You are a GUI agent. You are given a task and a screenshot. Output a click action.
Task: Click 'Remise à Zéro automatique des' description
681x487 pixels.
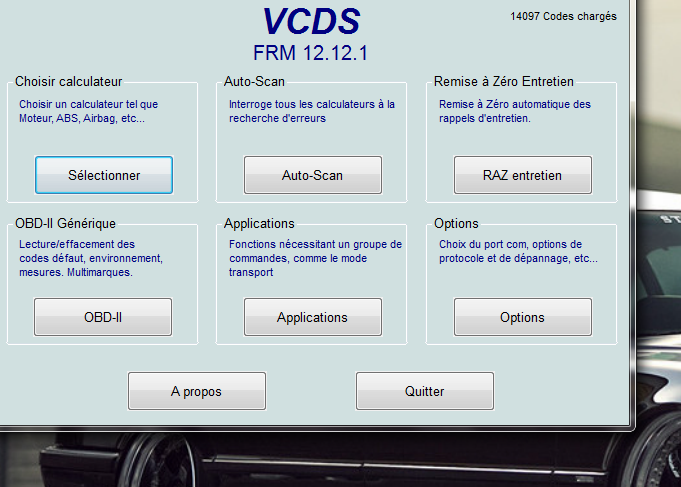point(515,111)
